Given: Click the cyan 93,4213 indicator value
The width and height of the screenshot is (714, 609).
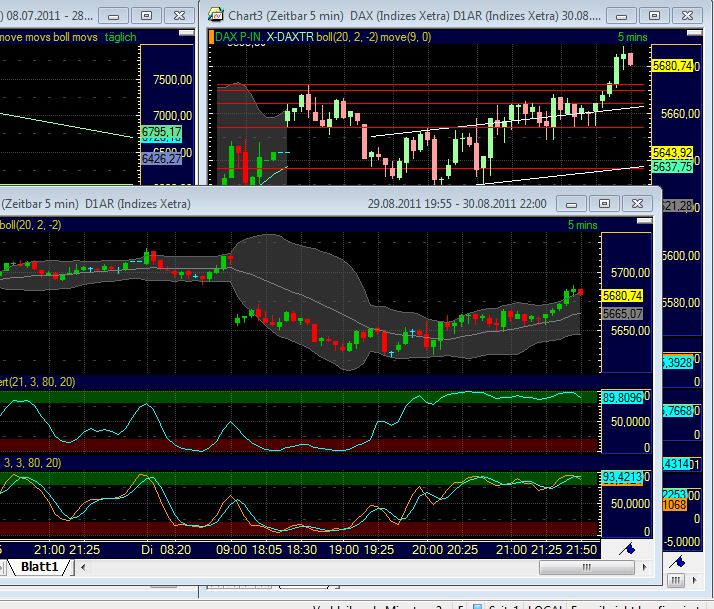Looking at the screenshot, I should tap(622, 477).
